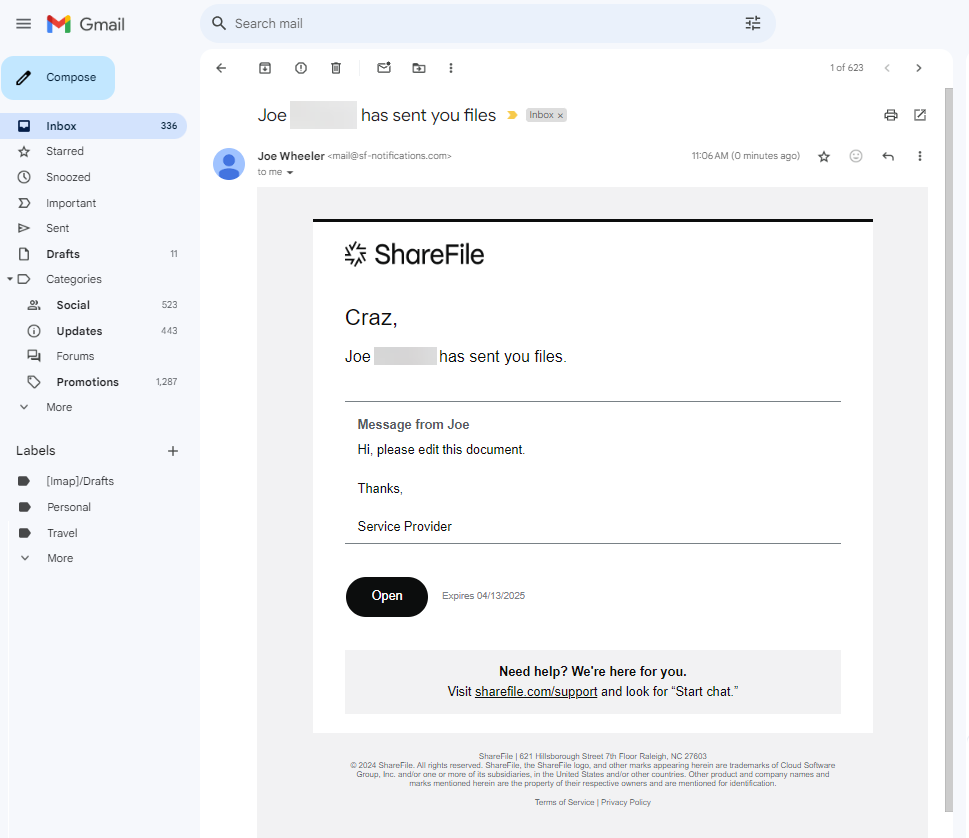This screenshot has width=969, height=838.
Task: Archive this email
Action: click(x=264, y=68)
